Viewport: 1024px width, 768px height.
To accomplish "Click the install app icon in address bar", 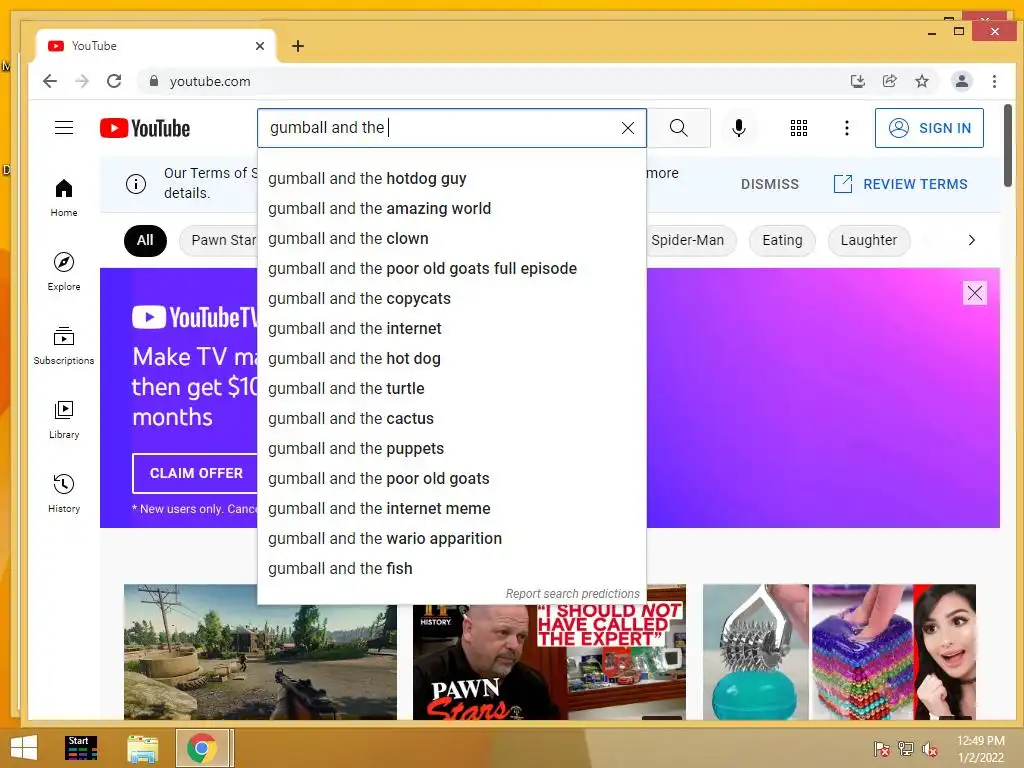I will tap(857, 81).
